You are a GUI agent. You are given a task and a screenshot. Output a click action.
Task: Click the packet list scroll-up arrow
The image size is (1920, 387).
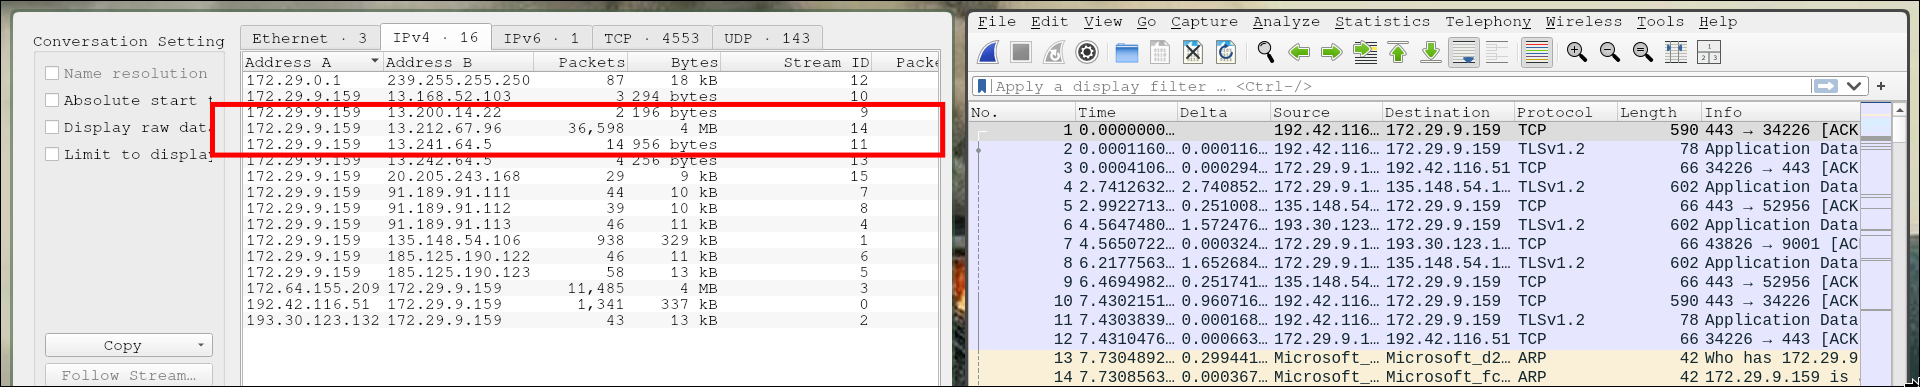tap(1899, 110)
